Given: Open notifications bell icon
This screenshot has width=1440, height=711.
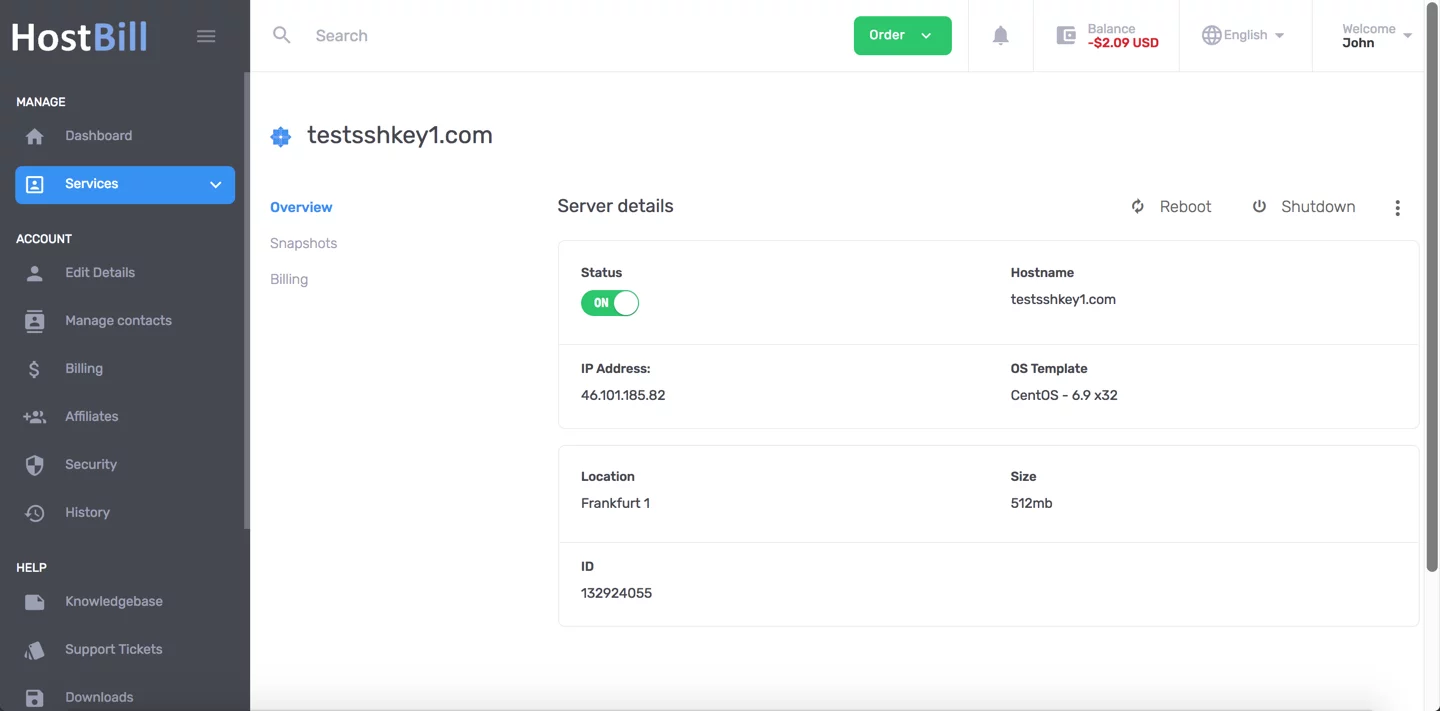Looking at the screenshot, I should (1000, 36).
